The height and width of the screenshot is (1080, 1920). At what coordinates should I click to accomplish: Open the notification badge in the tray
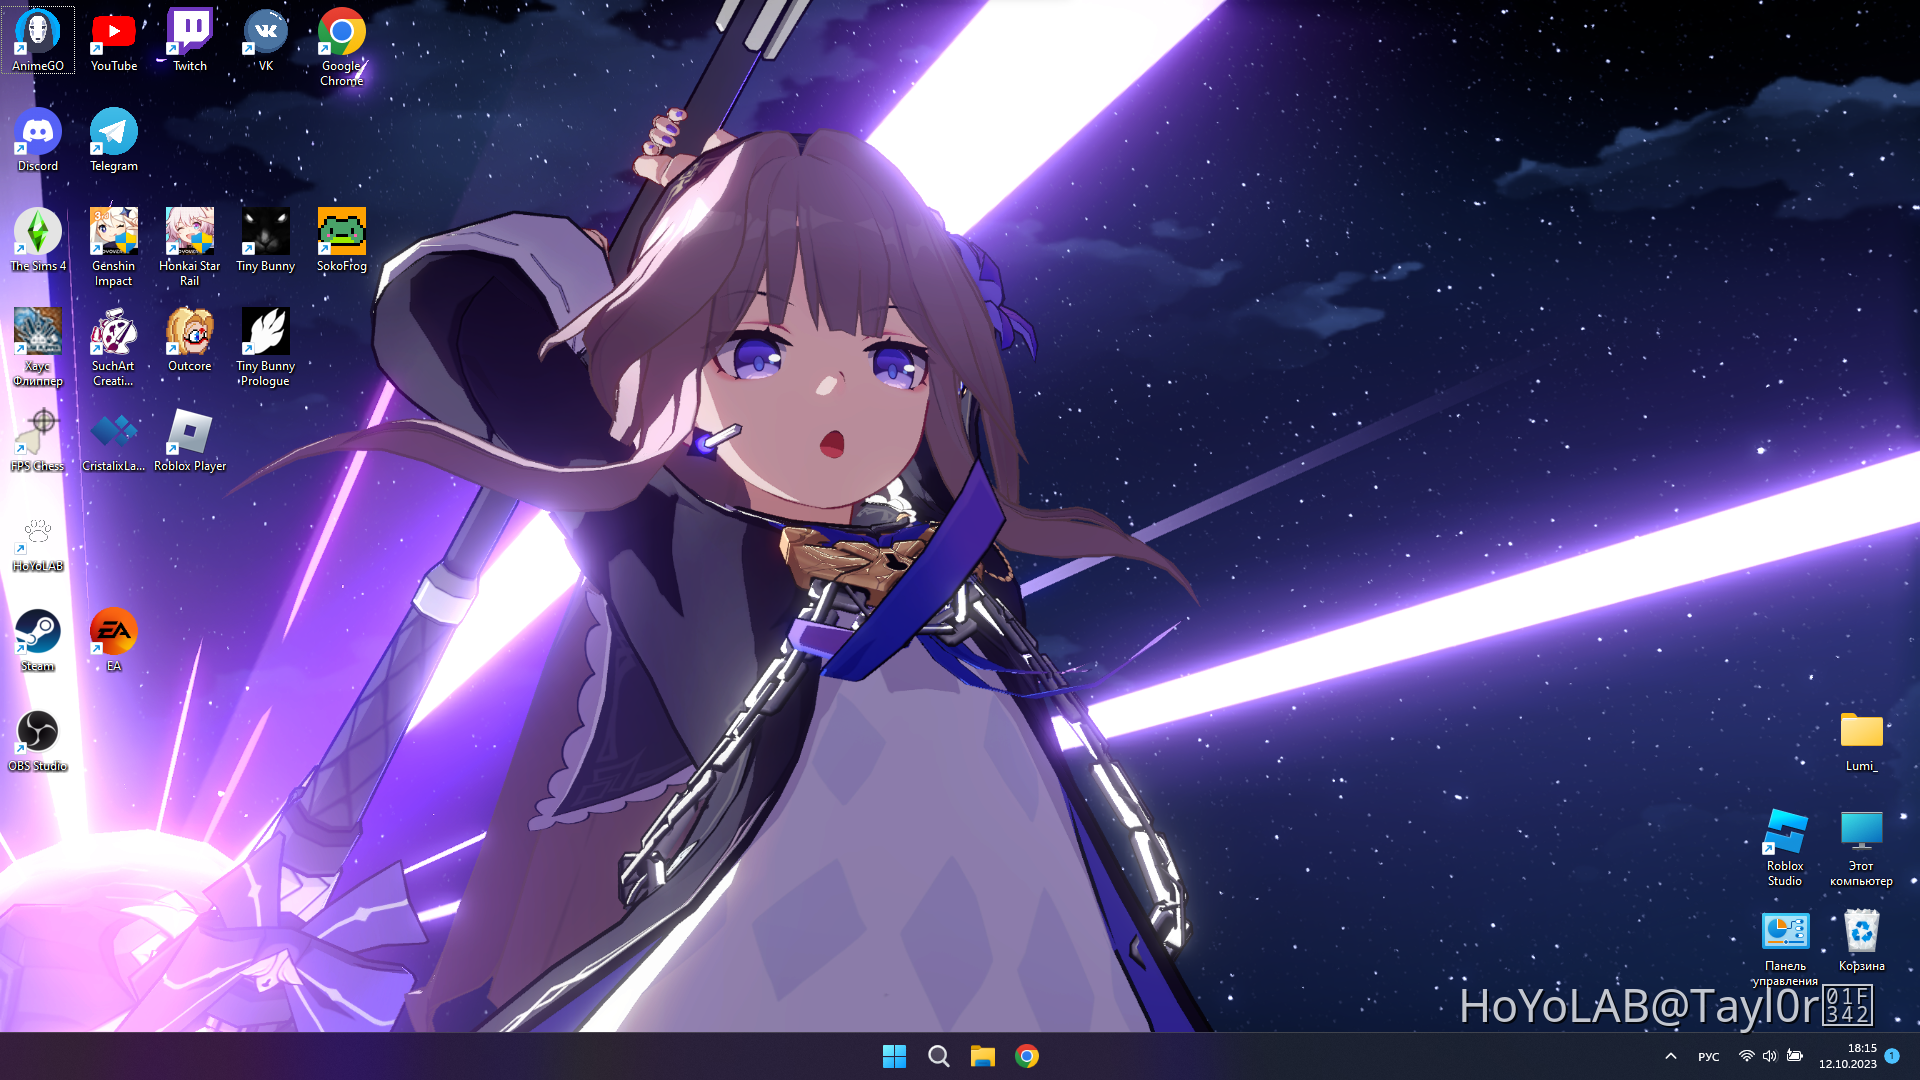(1892, 1055)
